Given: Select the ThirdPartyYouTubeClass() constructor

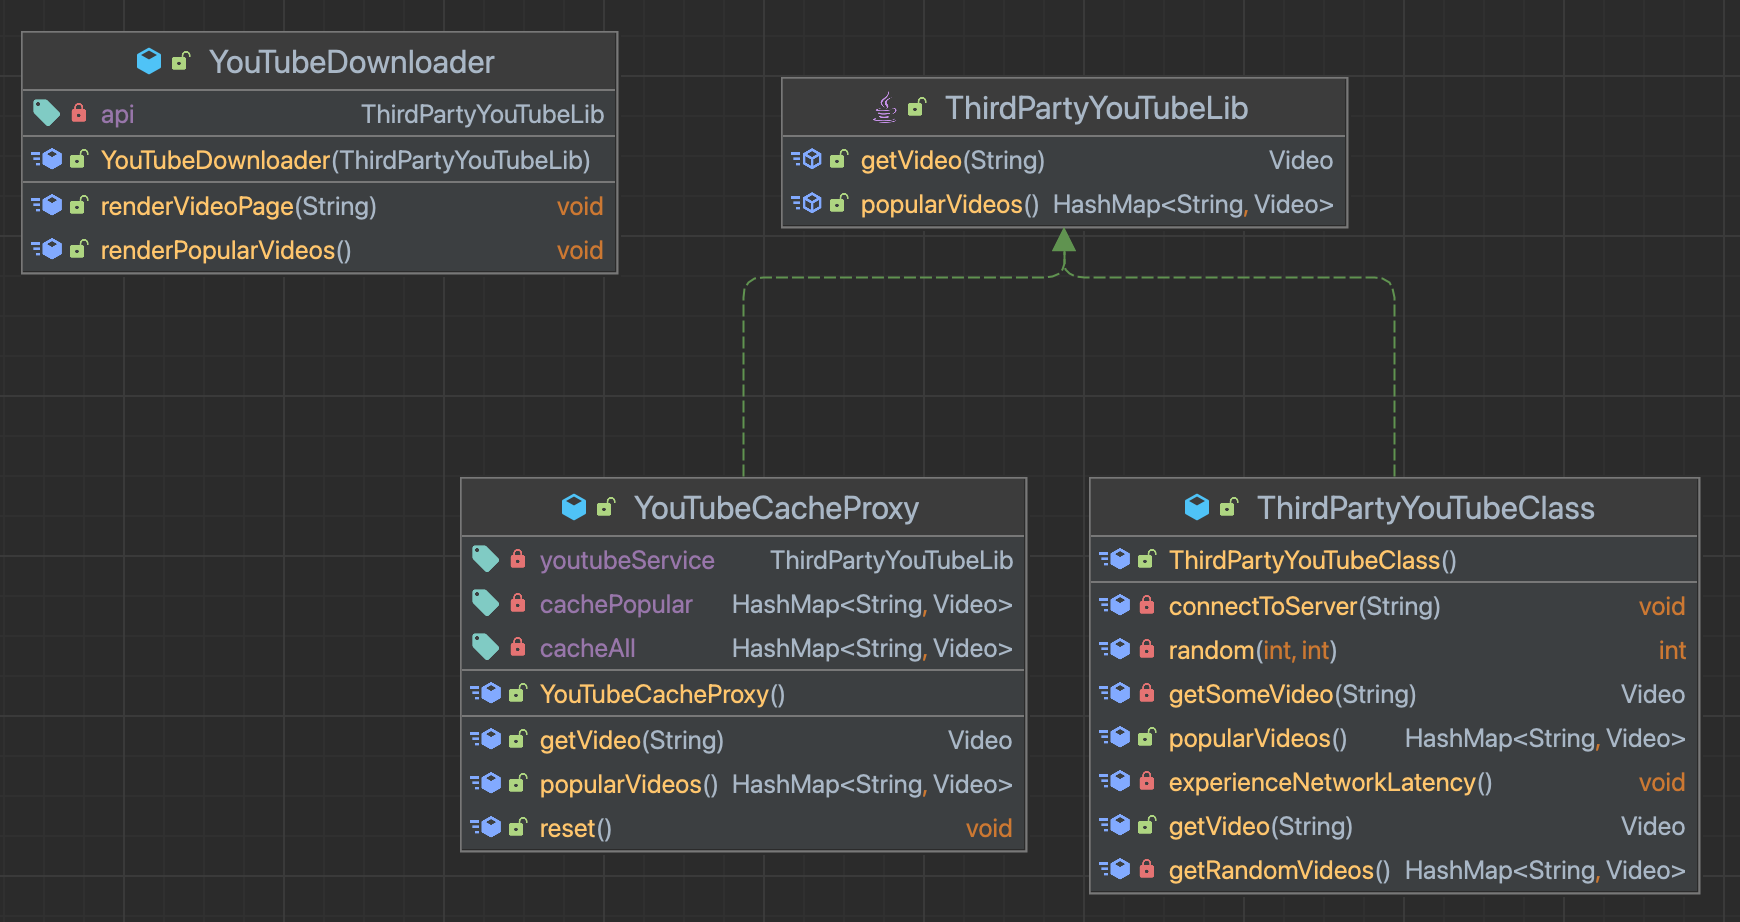Looking at the screenshot, I should tap(1312, 560).
